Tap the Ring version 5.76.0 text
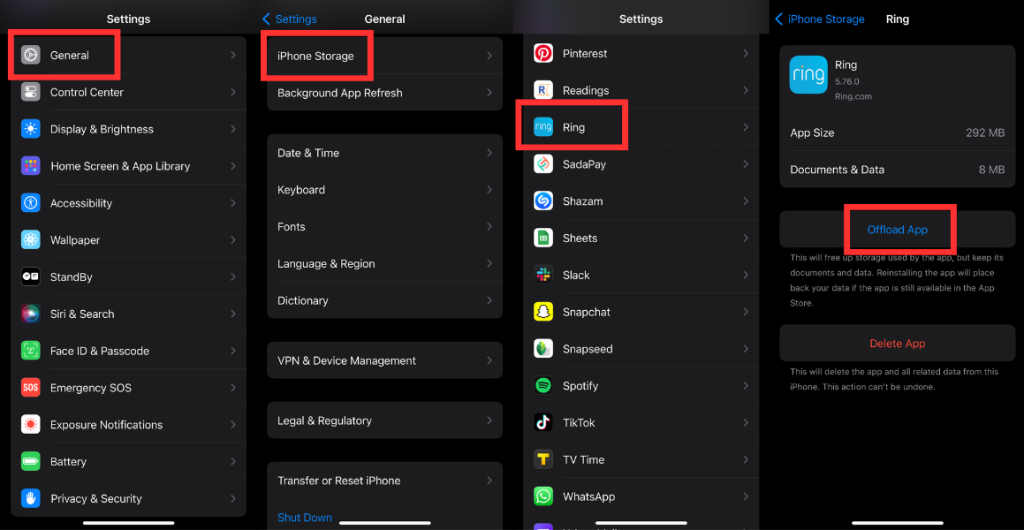This screenshot has width=1024, height=530. (x=847, y=81)
